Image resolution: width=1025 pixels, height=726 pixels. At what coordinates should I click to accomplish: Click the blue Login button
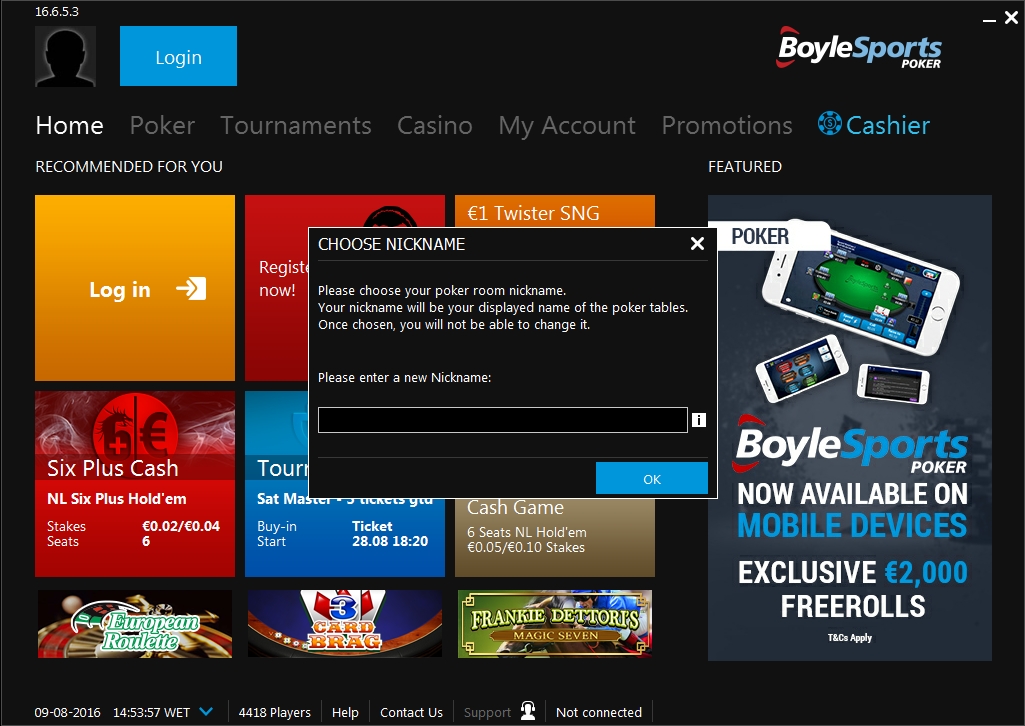[178, 56]
